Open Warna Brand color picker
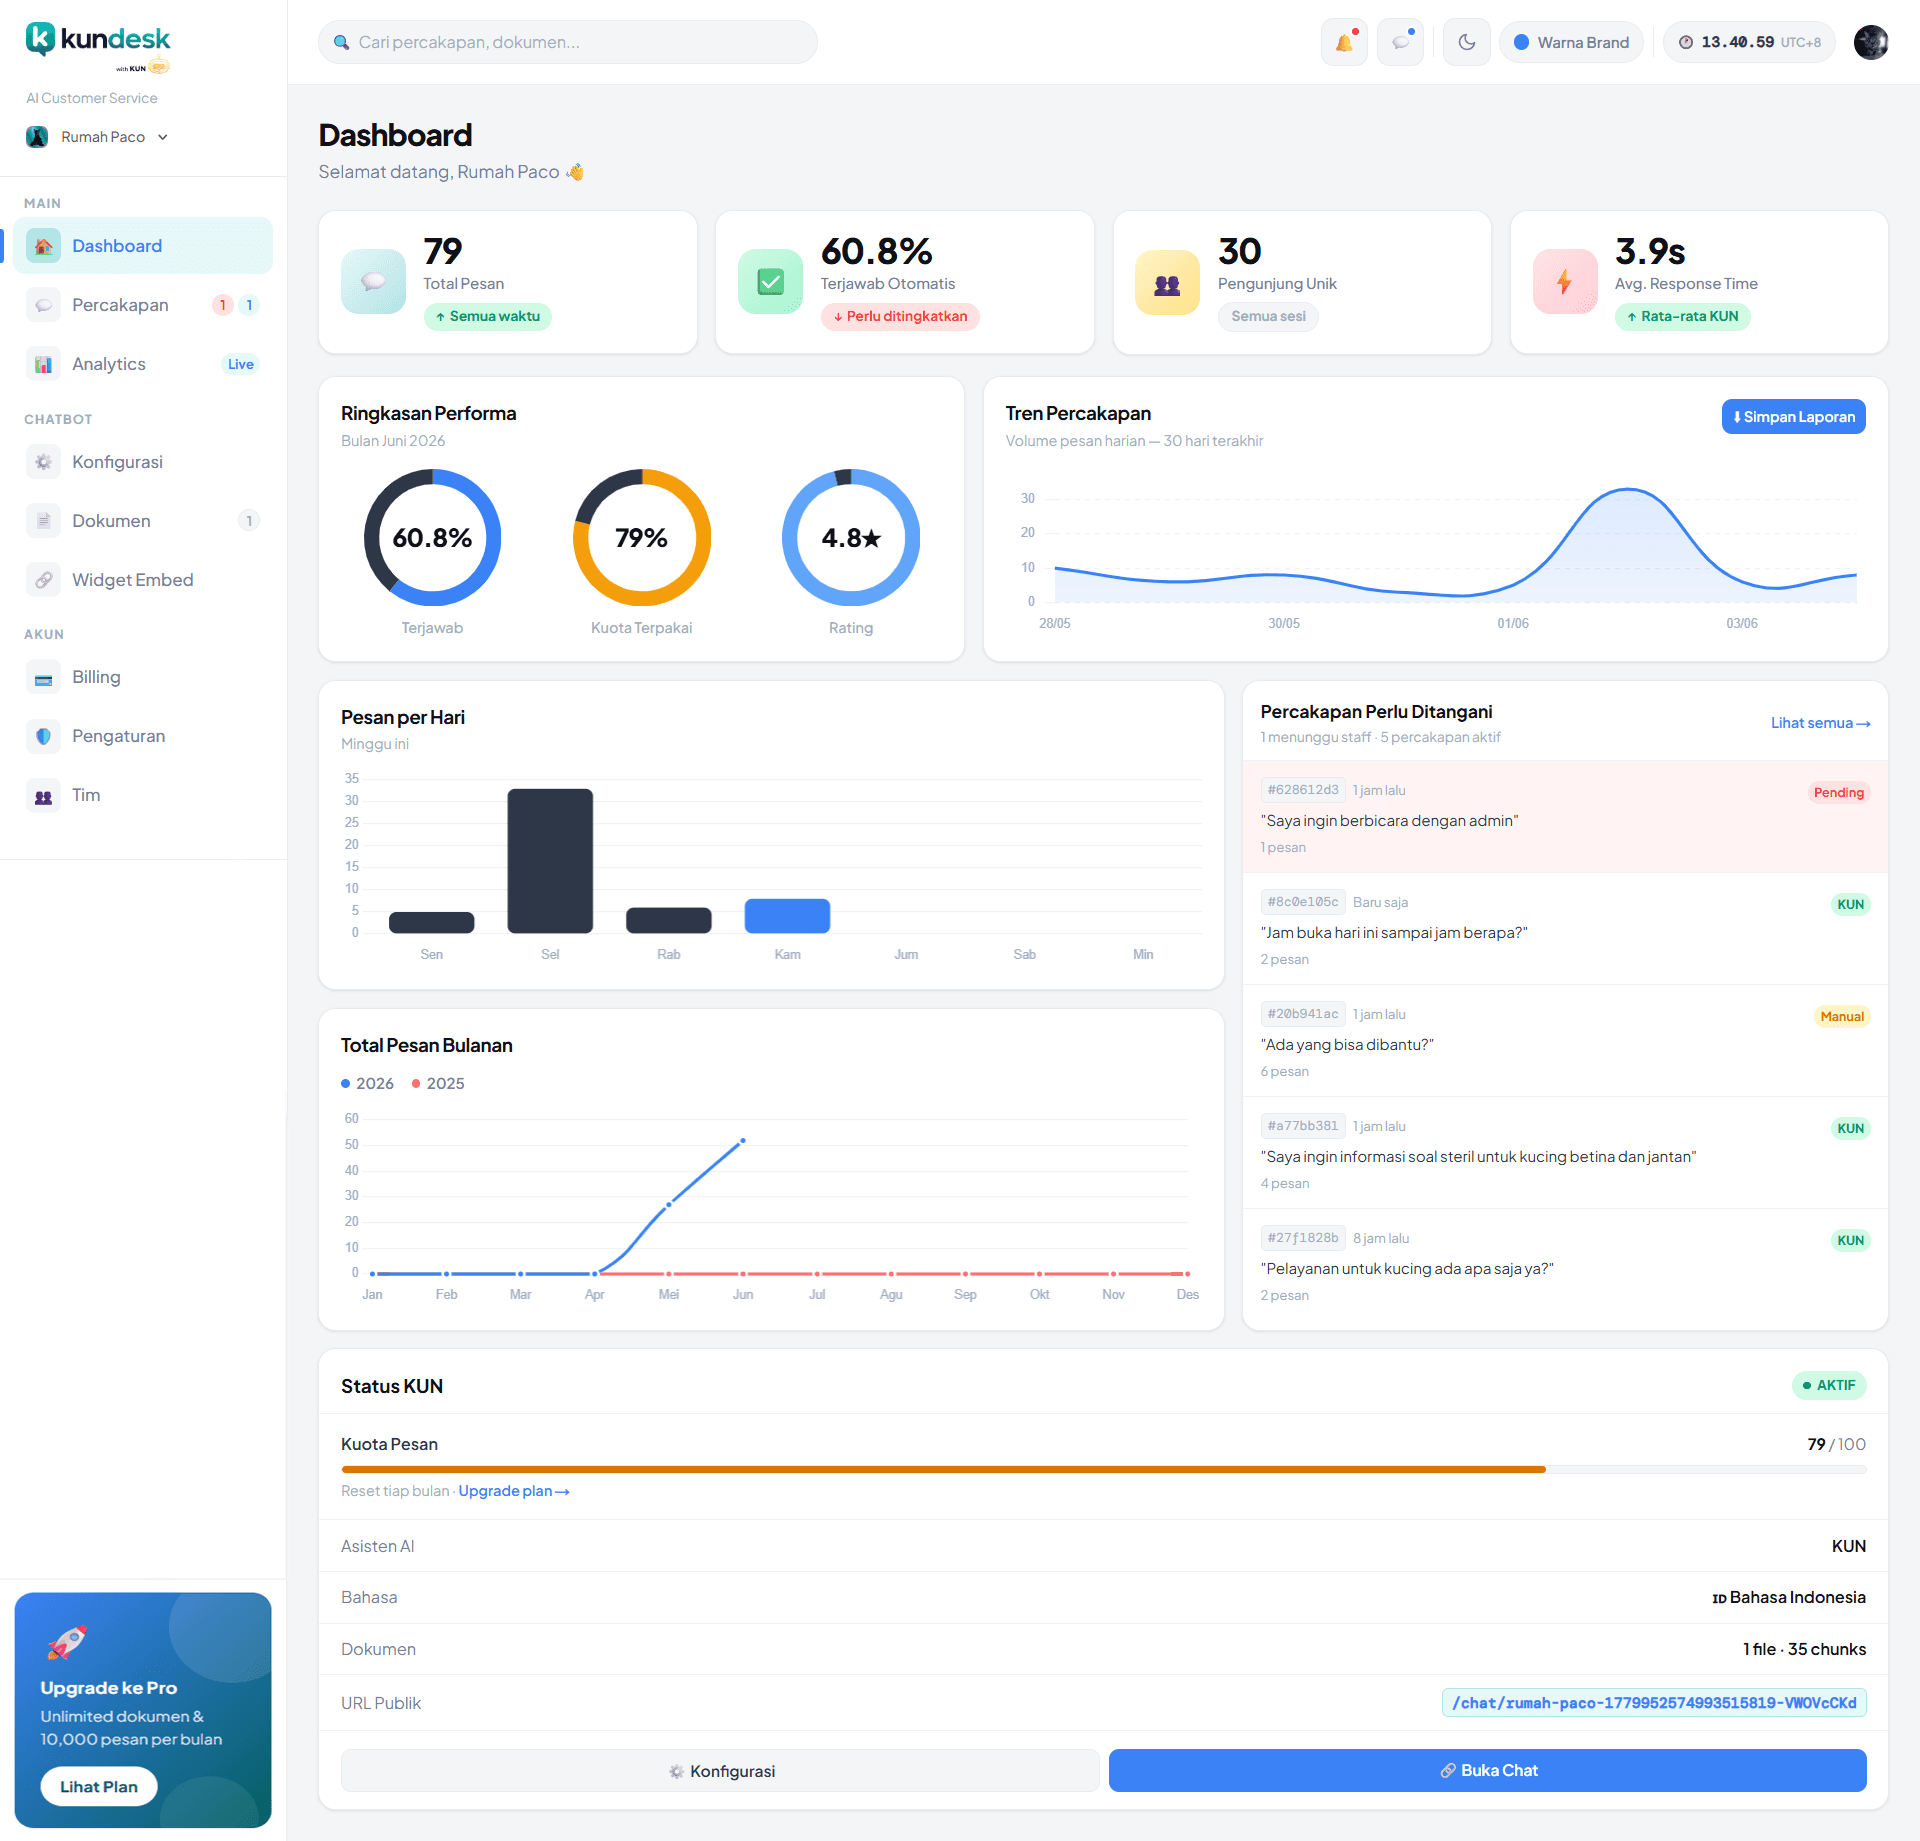1920x1841 pixels. [x=1571, y=42]
